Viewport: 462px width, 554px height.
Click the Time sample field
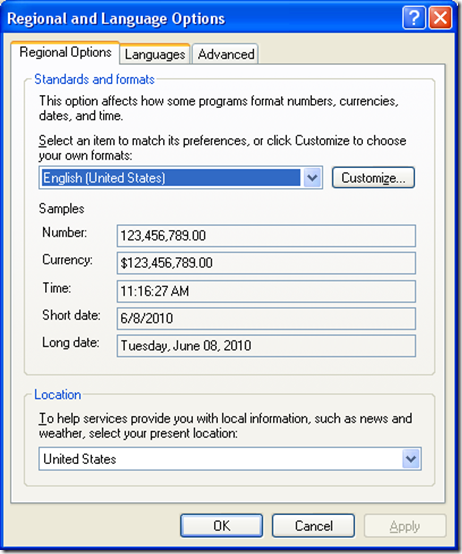coord(266,291)
